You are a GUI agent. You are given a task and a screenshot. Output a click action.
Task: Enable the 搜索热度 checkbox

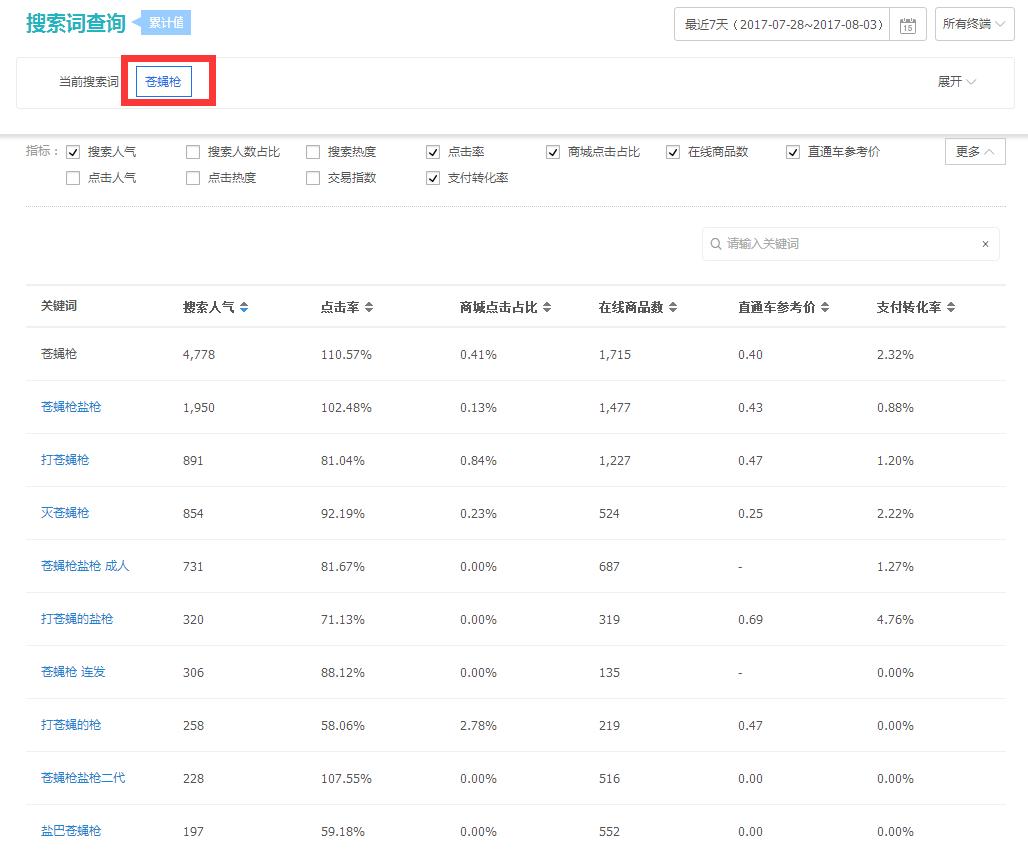coord(313,151)
